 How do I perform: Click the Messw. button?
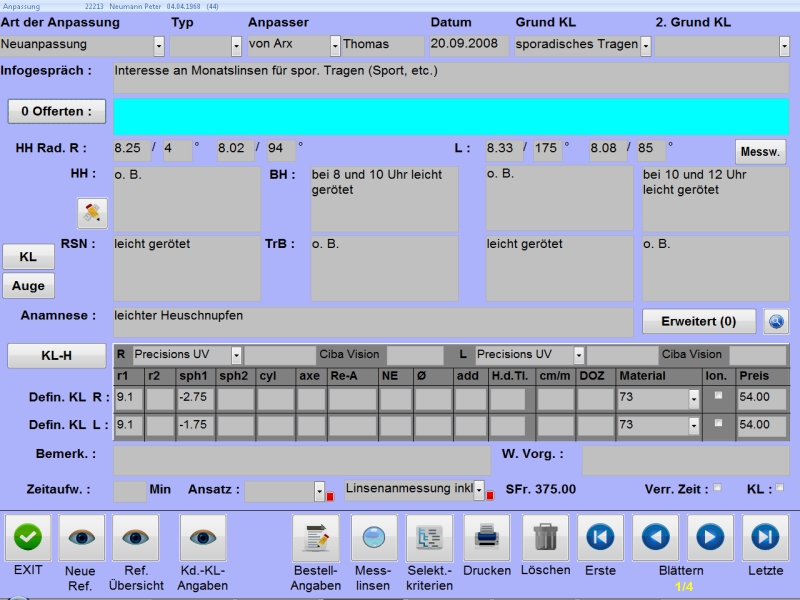click(760, 152)
